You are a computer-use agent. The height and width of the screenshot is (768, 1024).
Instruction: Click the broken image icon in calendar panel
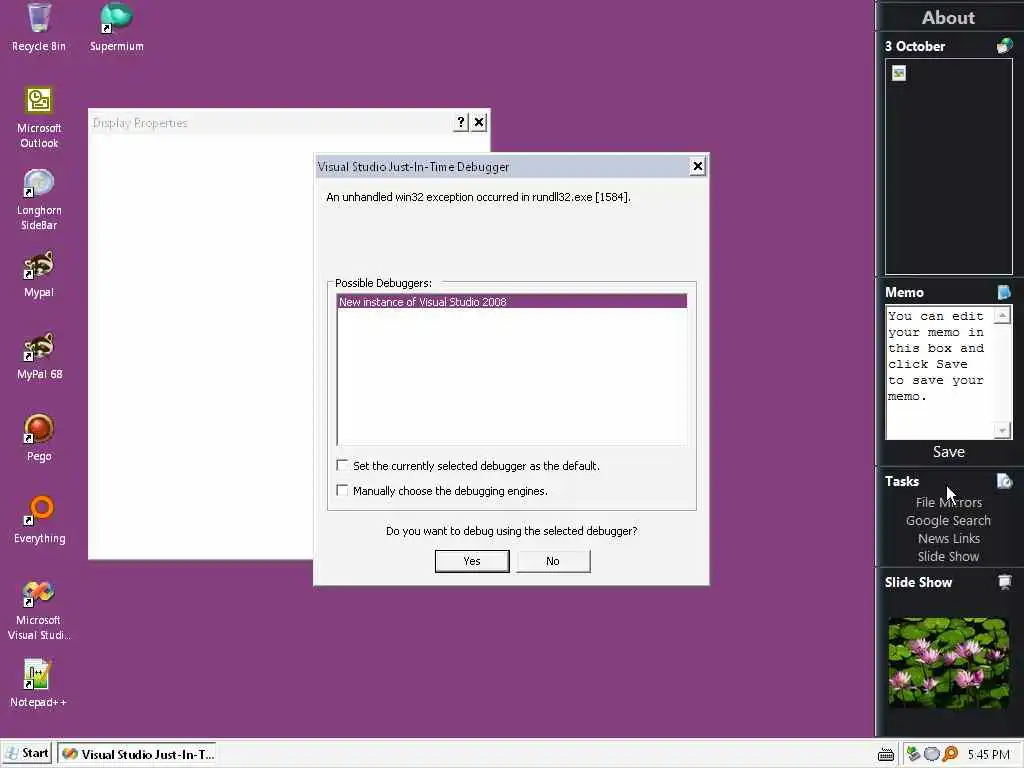click(899, 73)
